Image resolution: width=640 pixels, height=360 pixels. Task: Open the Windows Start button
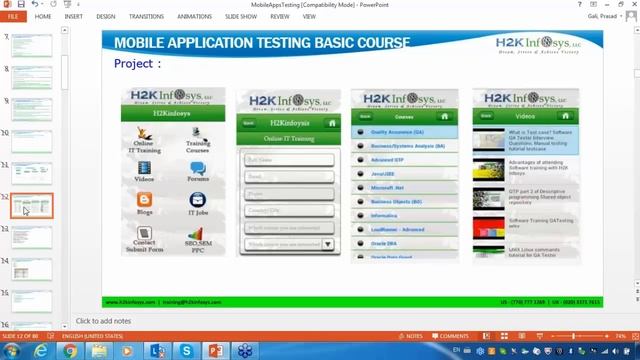point(11,351)
